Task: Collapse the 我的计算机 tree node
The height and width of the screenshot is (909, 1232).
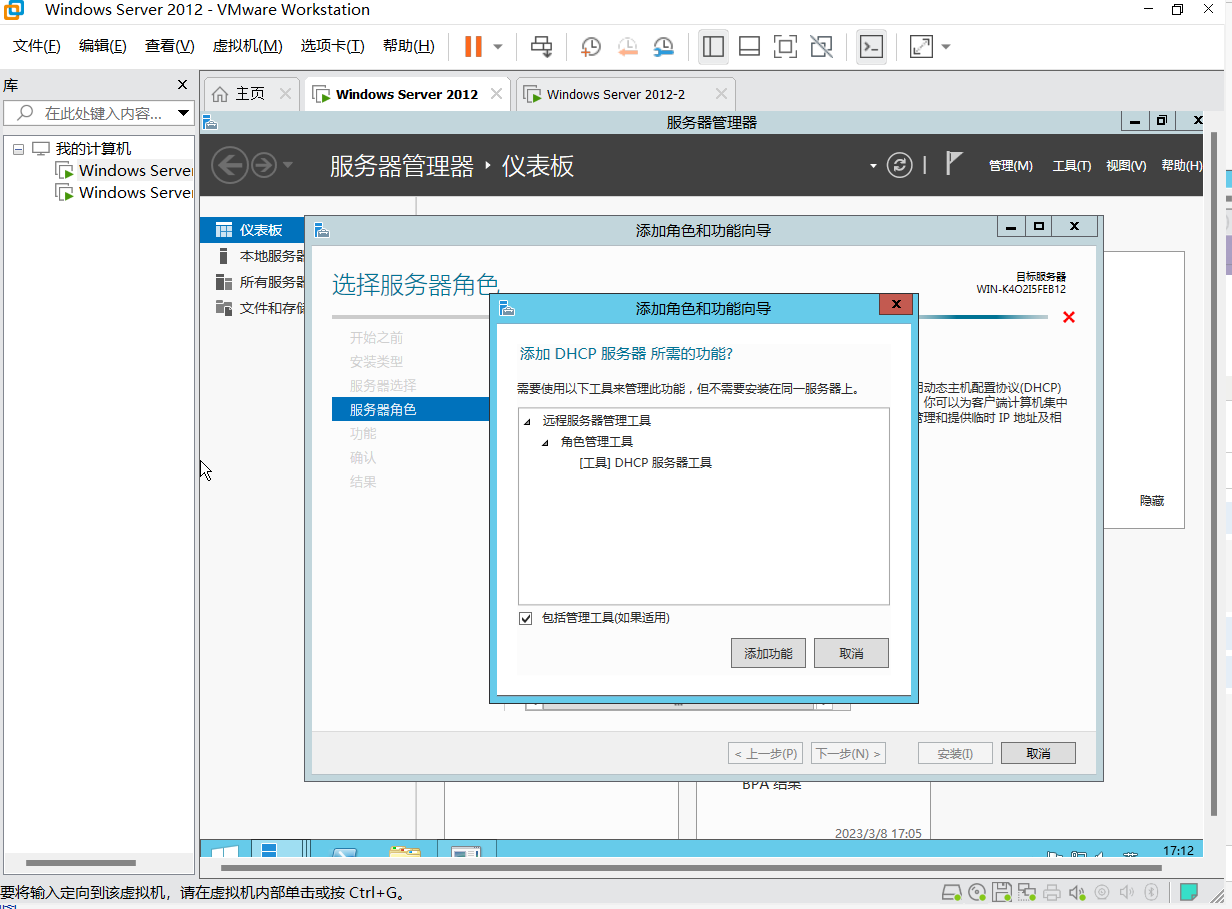Action: [x=18, y=149]
